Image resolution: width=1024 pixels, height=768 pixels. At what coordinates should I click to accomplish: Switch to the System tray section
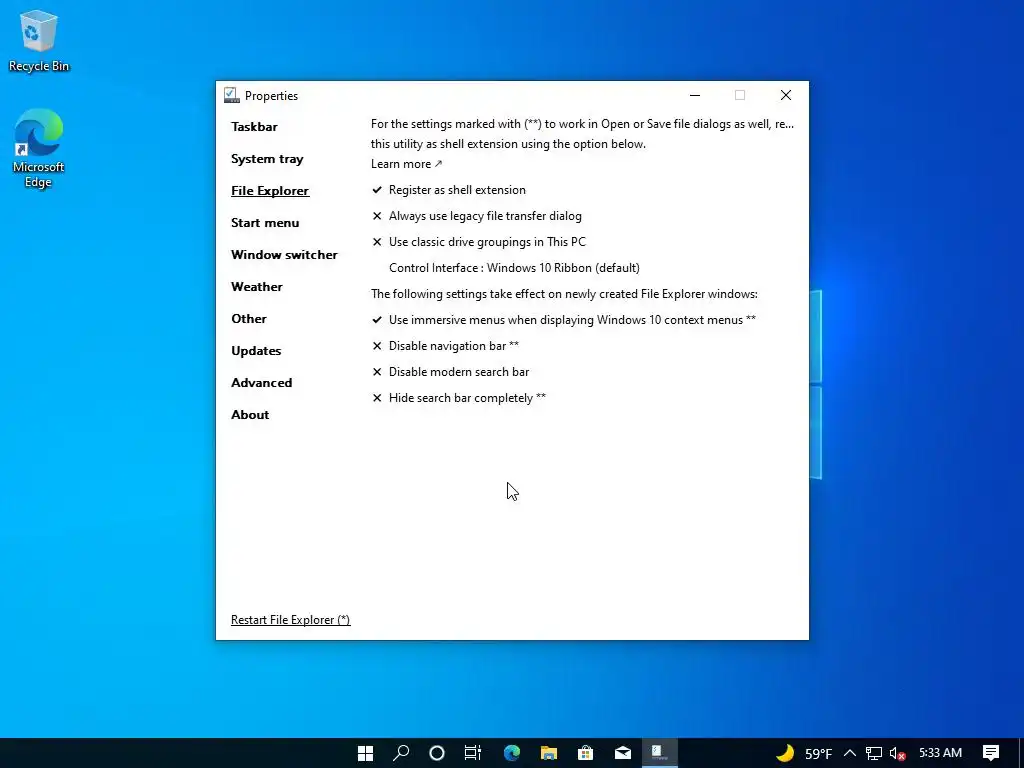coord(267,159)
